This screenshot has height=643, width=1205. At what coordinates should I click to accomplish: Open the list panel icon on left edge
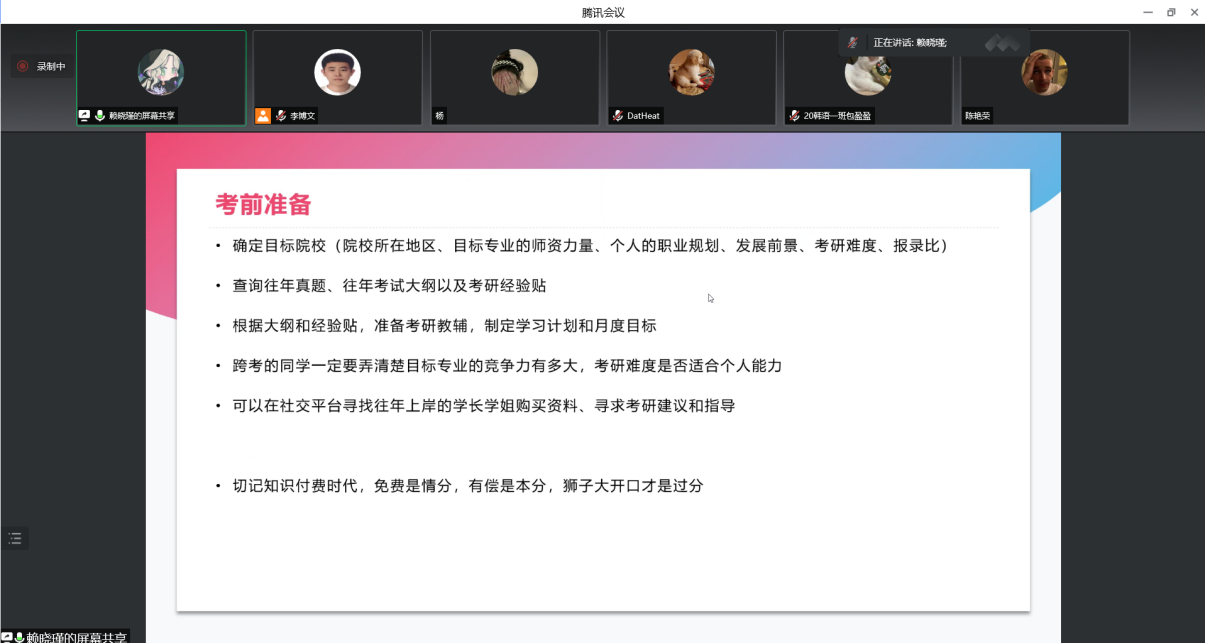pos(15,538)
